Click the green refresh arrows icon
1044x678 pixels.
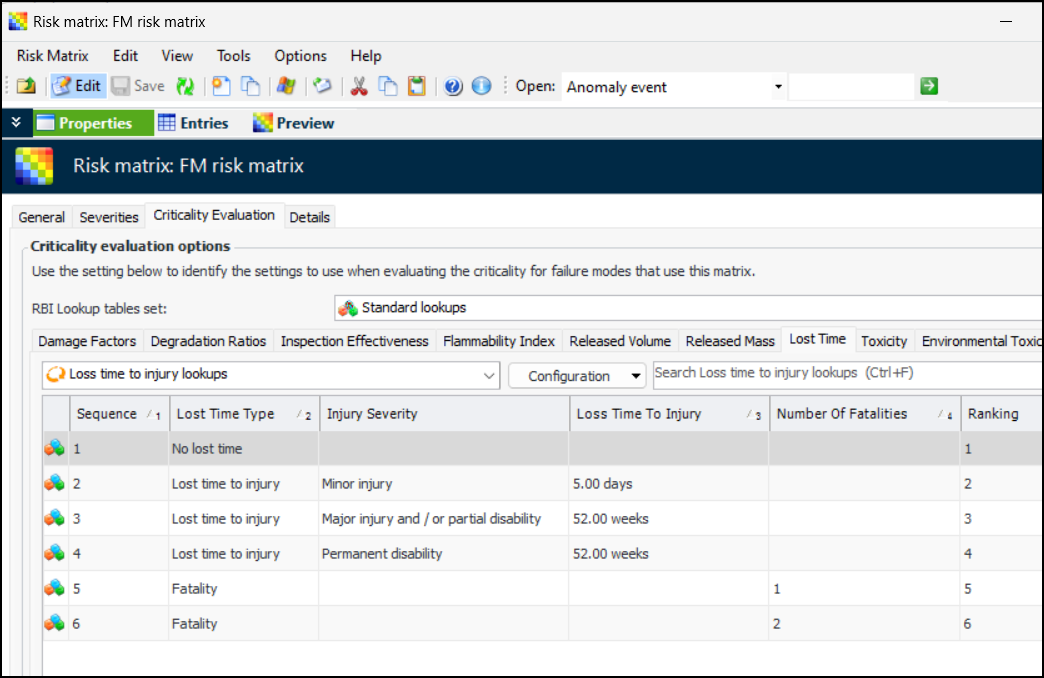coord(185,86)
